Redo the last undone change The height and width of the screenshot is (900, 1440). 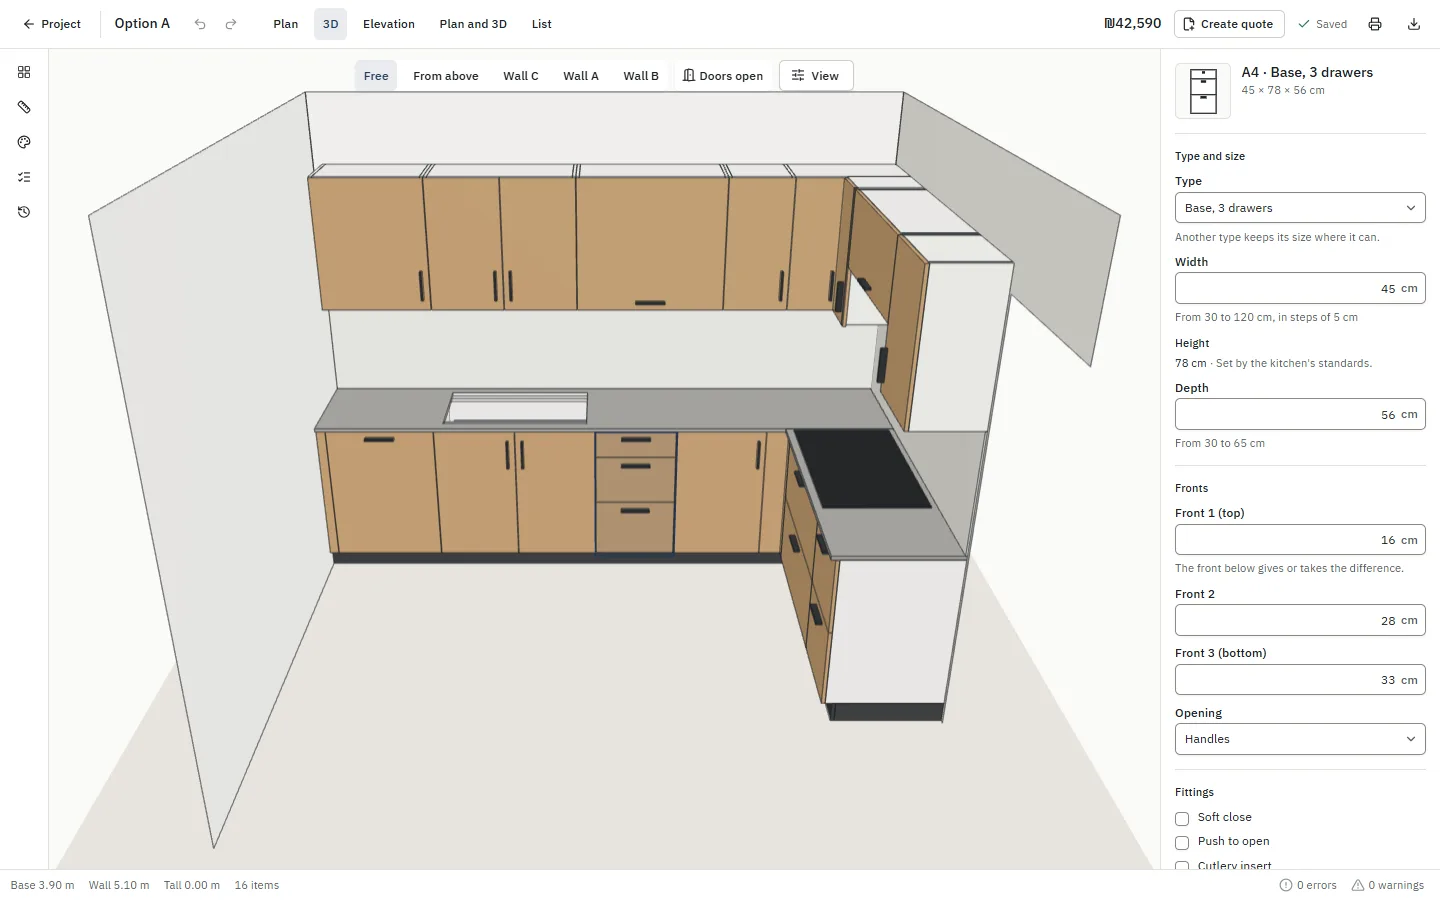[x=231, y=24]
